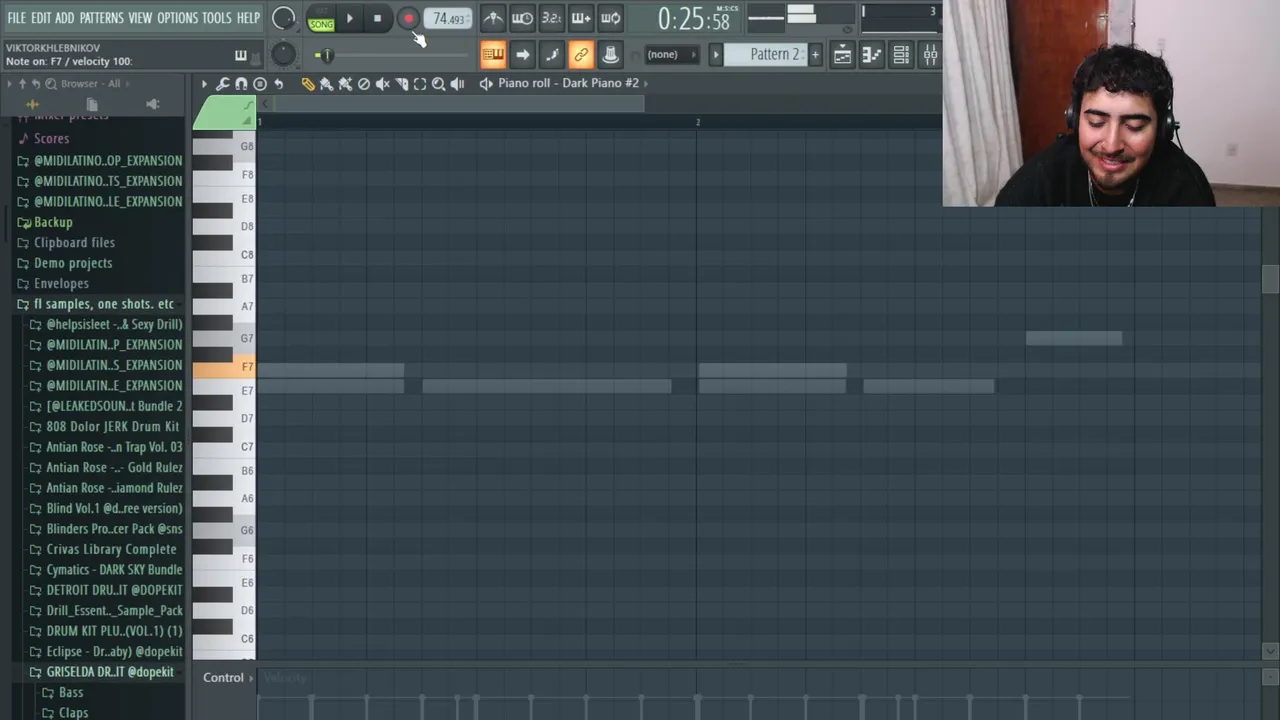Open the Piano roll view button
The width and height of the screenshot is (1280, 720).
pos(871,55)
